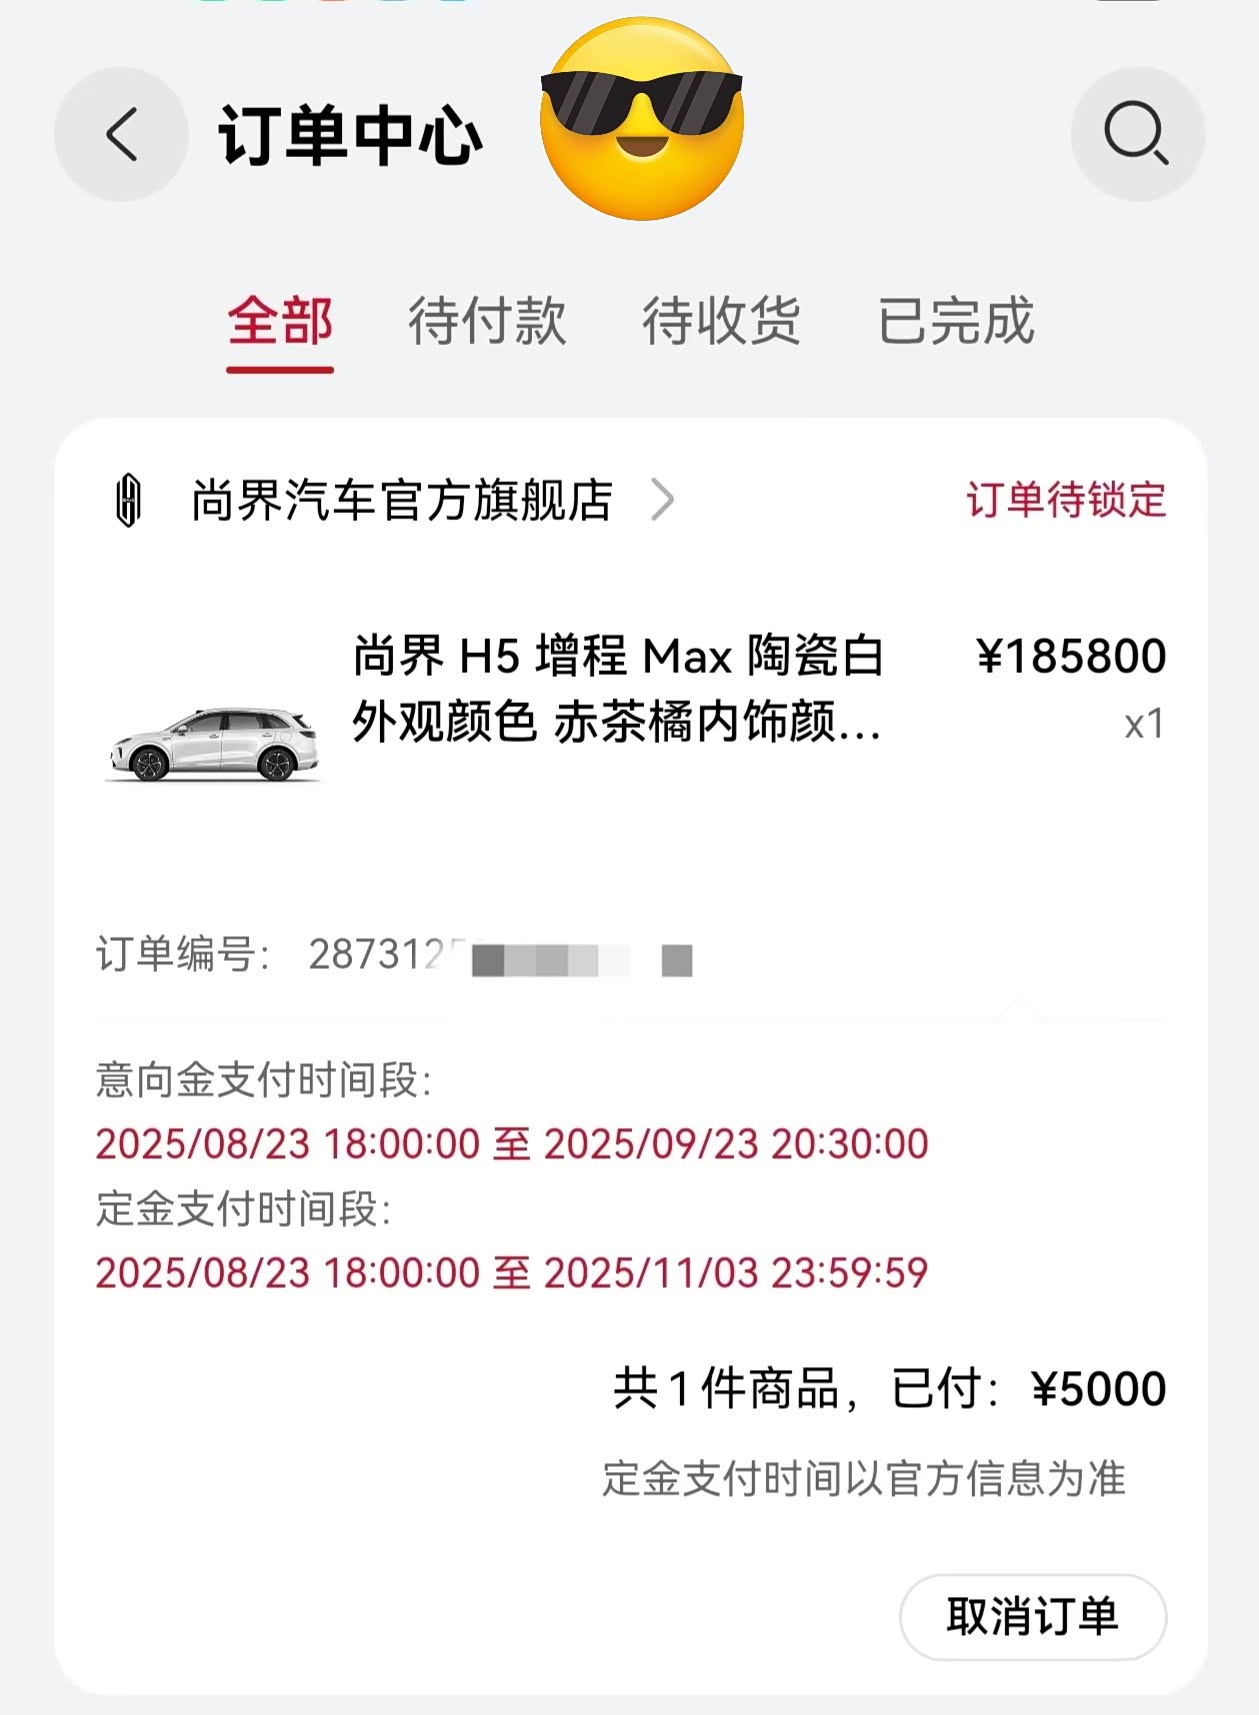Tap the ¥185800 price
1259x1715 pixels.
[x=1071, y=657]
